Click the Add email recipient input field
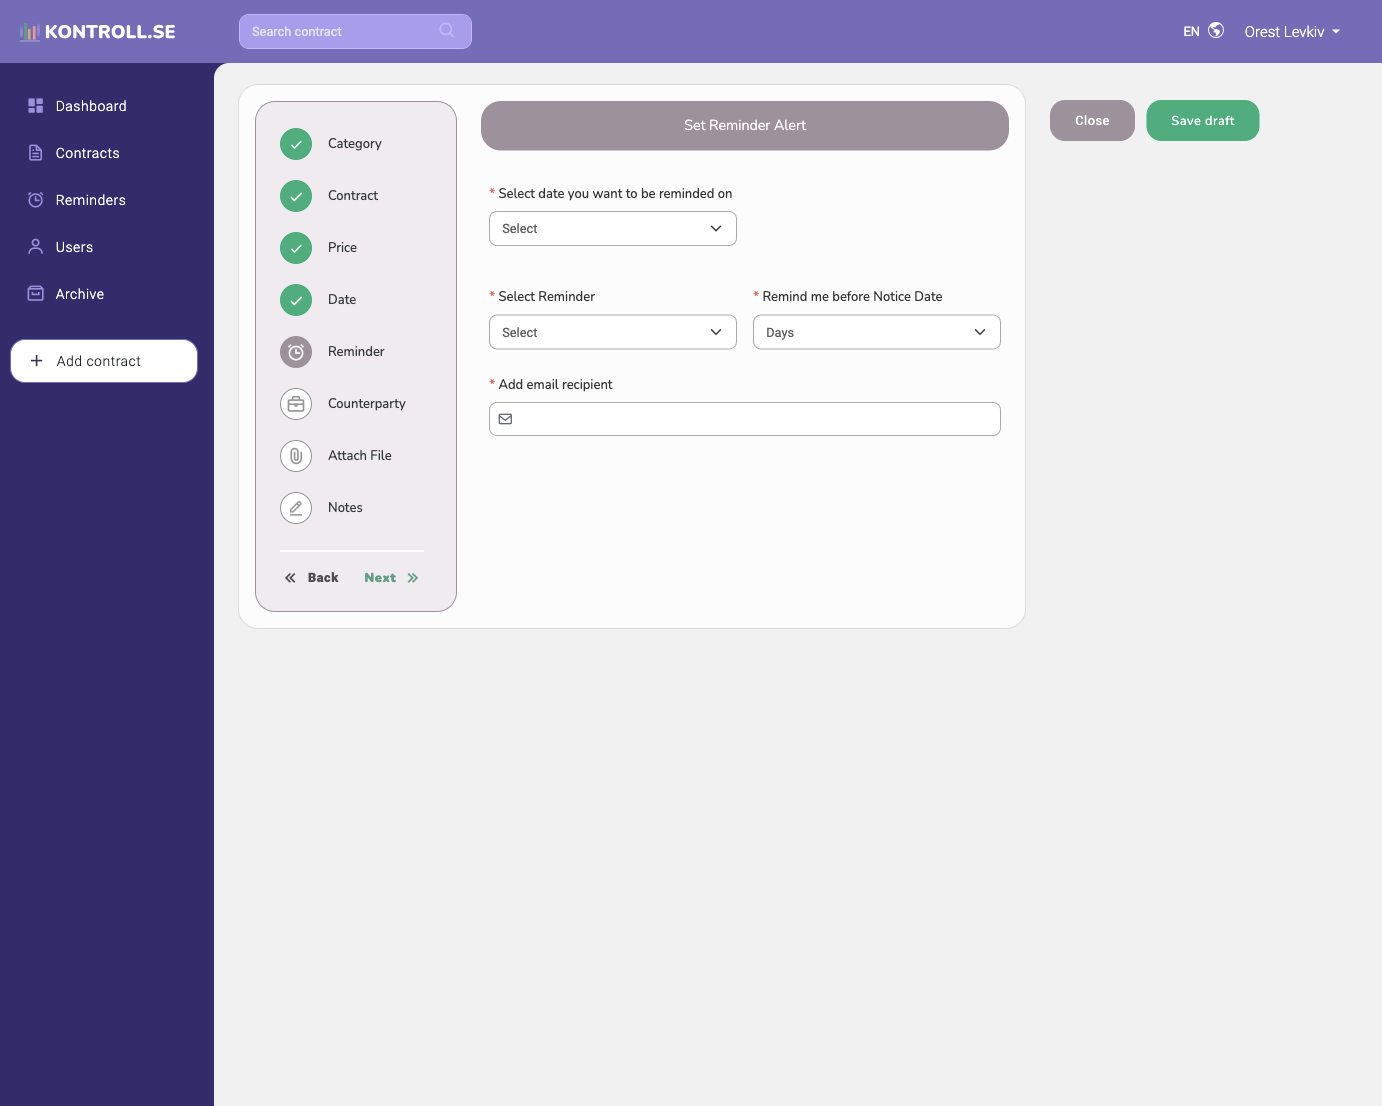Viewport: 1382px width, 1106px height. tap(745, 419)
